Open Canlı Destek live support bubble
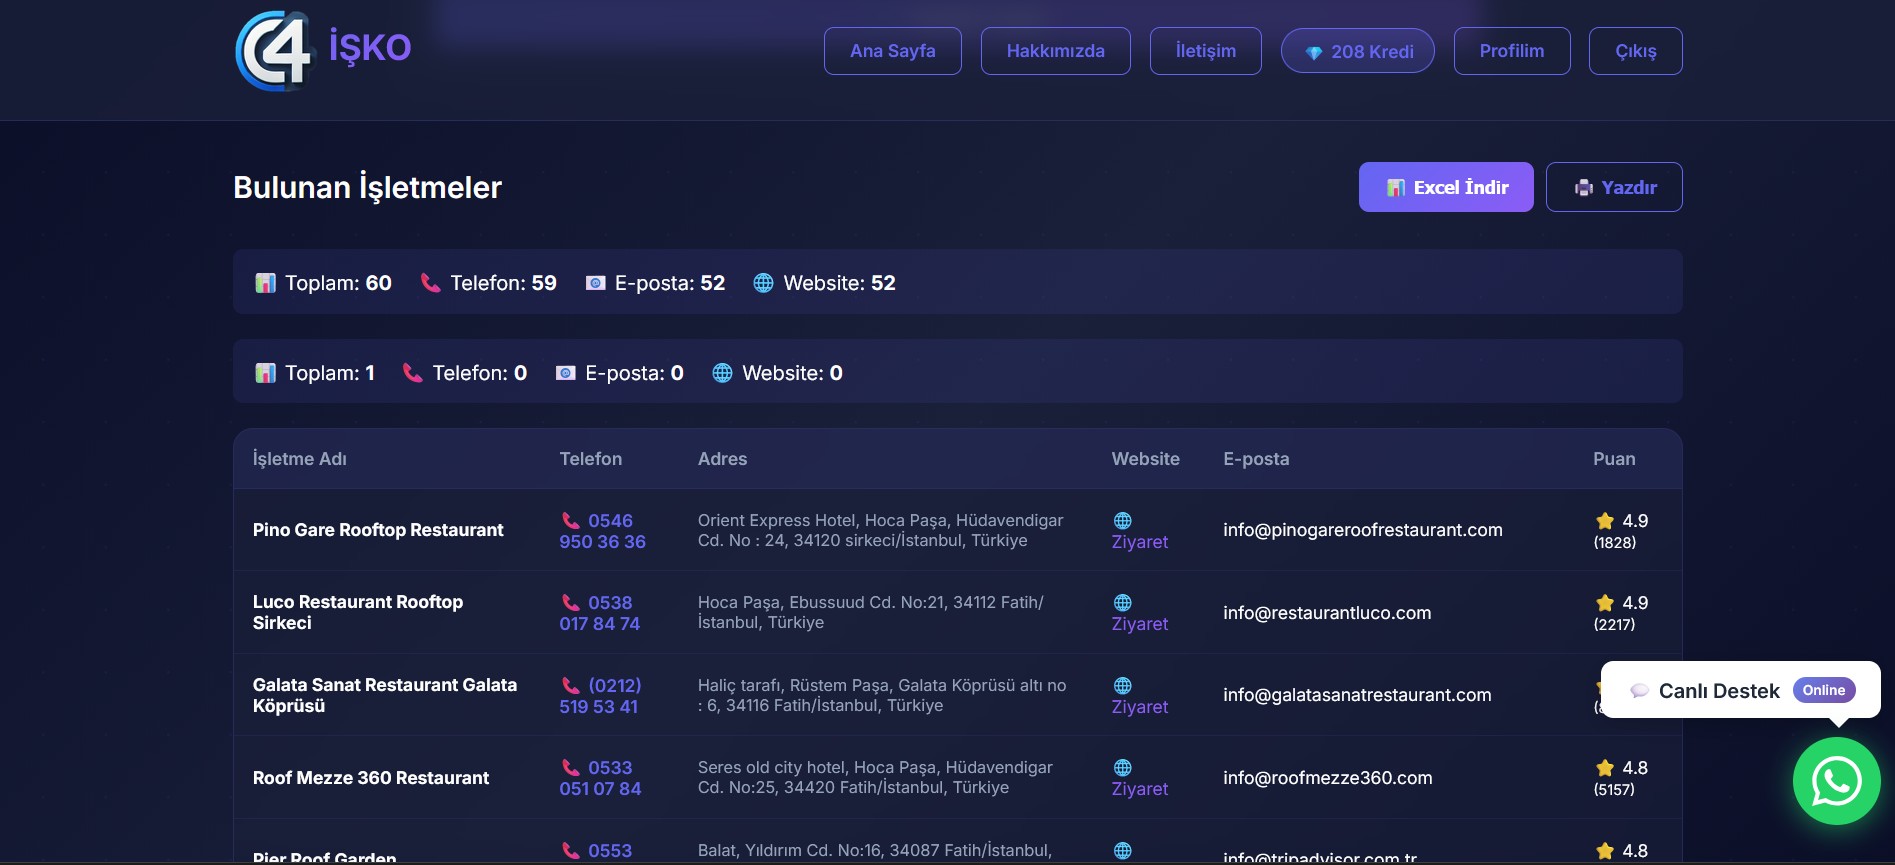 1741,690
